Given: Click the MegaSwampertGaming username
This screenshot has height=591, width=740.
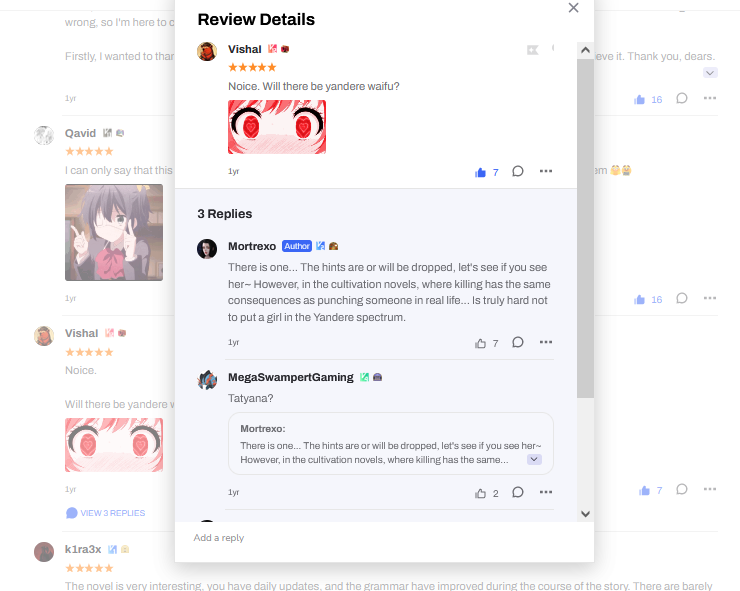Looking at the screenshot, I should pyautogui.click(x=291, y=377).
